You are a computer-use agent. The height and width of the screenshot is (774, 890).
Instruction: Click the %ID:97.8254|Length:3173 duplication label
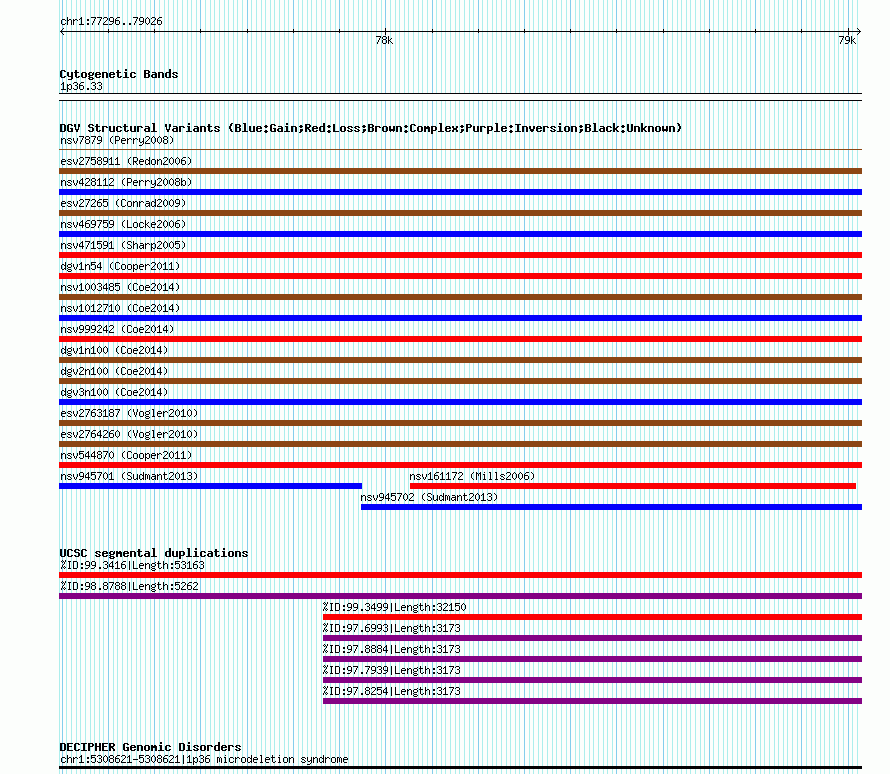[x=392, y=691]
